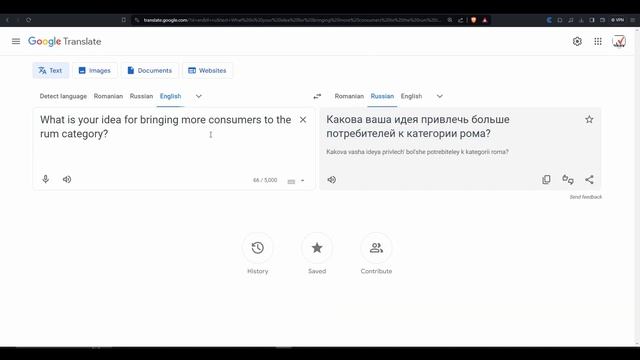Open browser downloads icon

(581, 20)
